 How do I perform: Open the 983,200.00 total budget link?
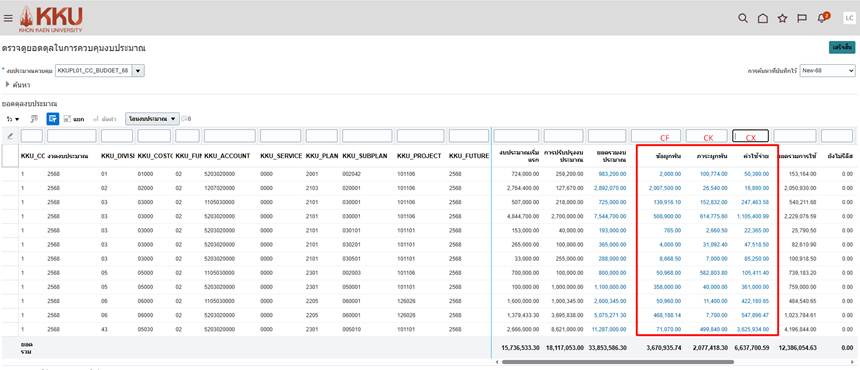(612, 174)
